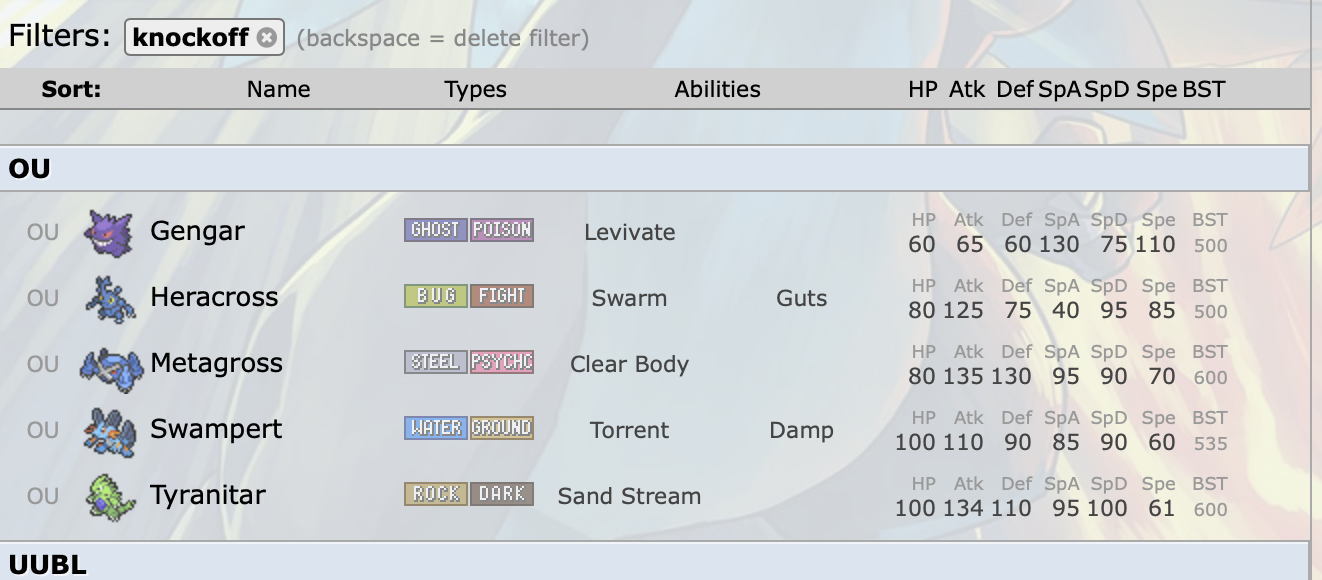Click Tyranitar's Sand Stream ability
Image resolution: width=1322 pixels, height=580 pixels.
click(629, 496)
